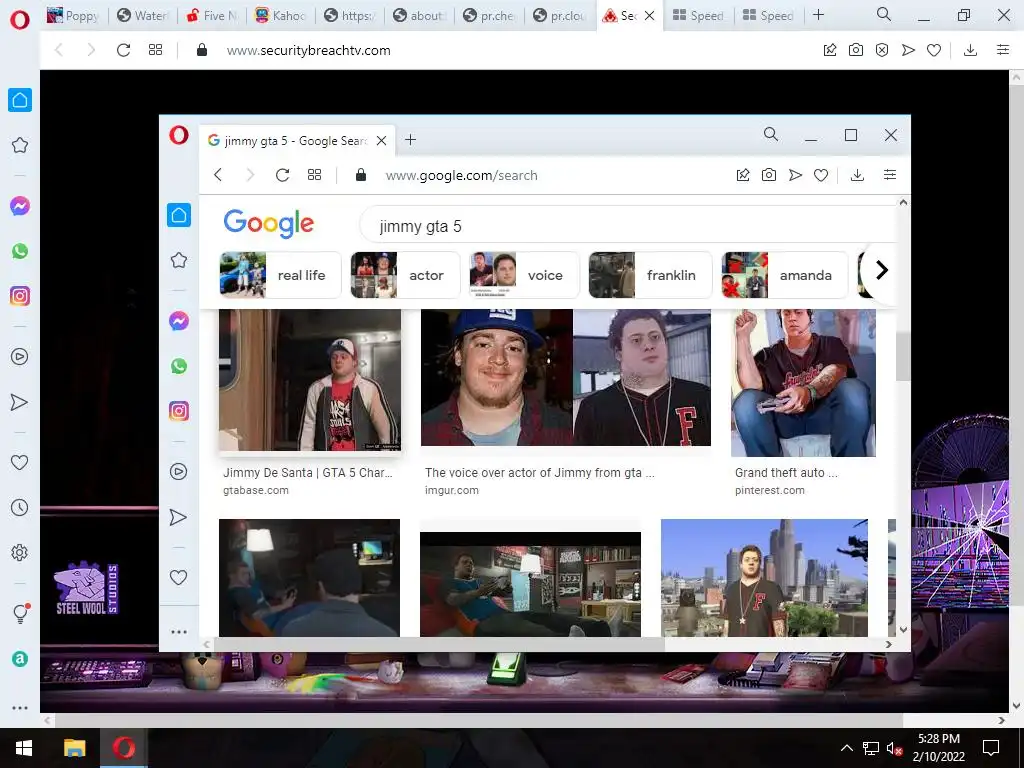Open pinterest Grand theft auto image result
This screenshot has height=768, width=1024.
[x=803, y=383]
